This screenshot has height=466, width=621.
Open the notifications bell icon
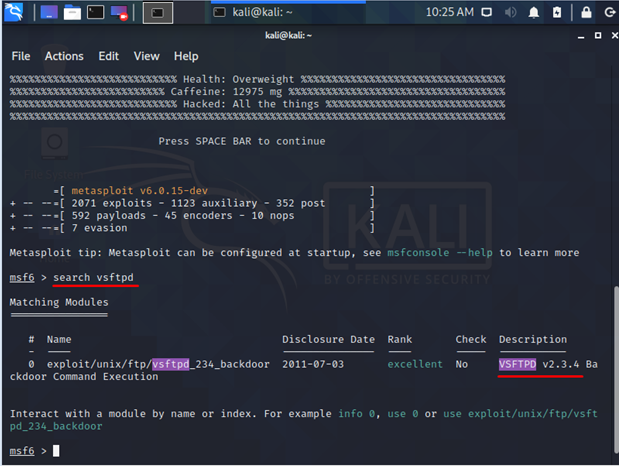(533, 13)
